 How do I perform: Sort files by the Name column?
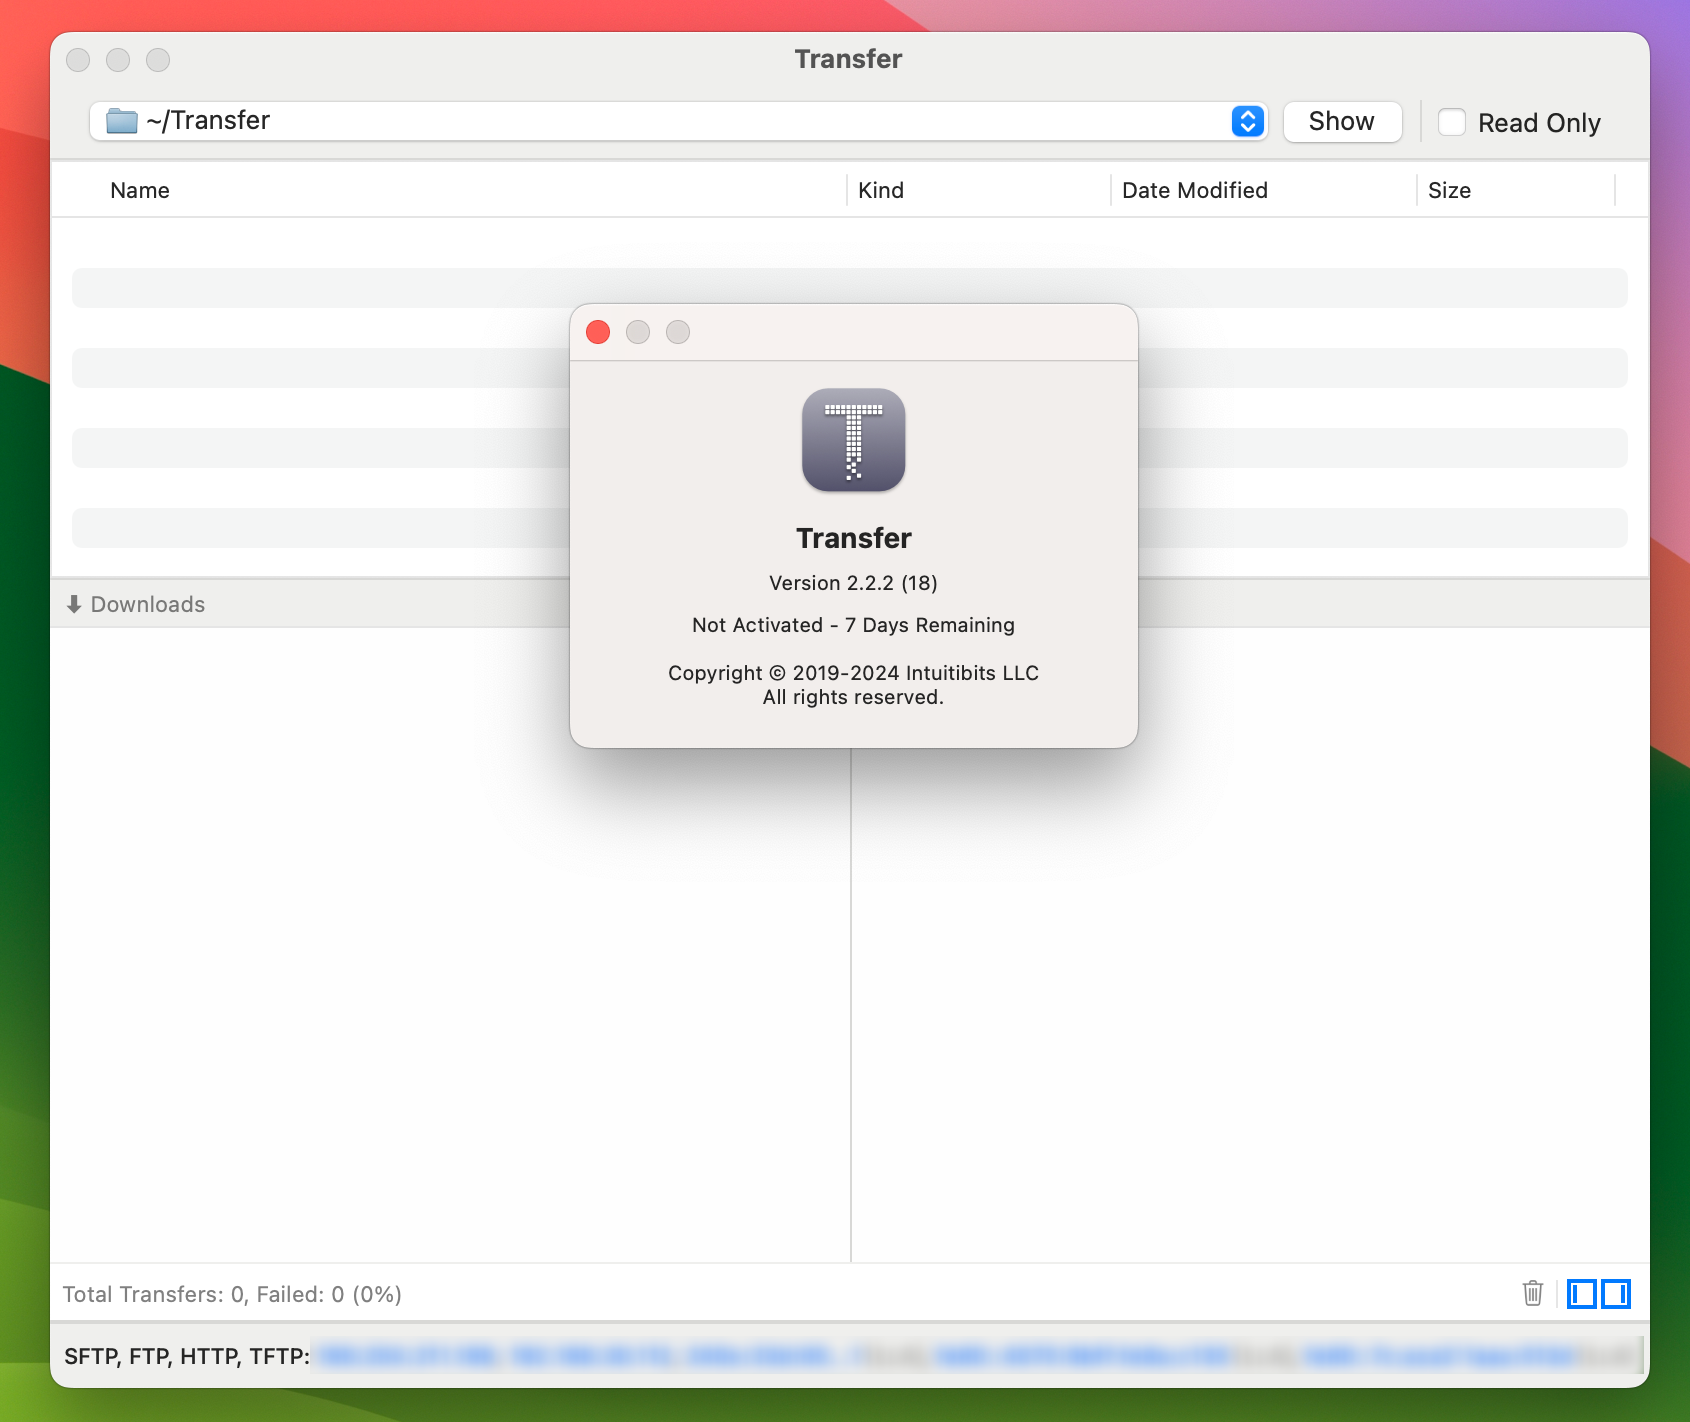coord(140,190)
